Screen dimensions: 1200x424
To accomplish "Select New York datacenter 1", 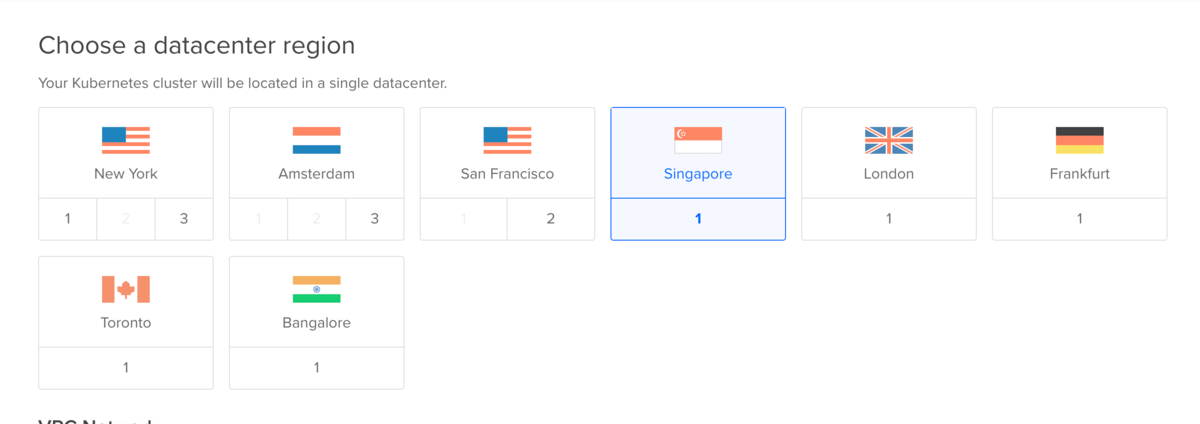I will tap(68, 219).
